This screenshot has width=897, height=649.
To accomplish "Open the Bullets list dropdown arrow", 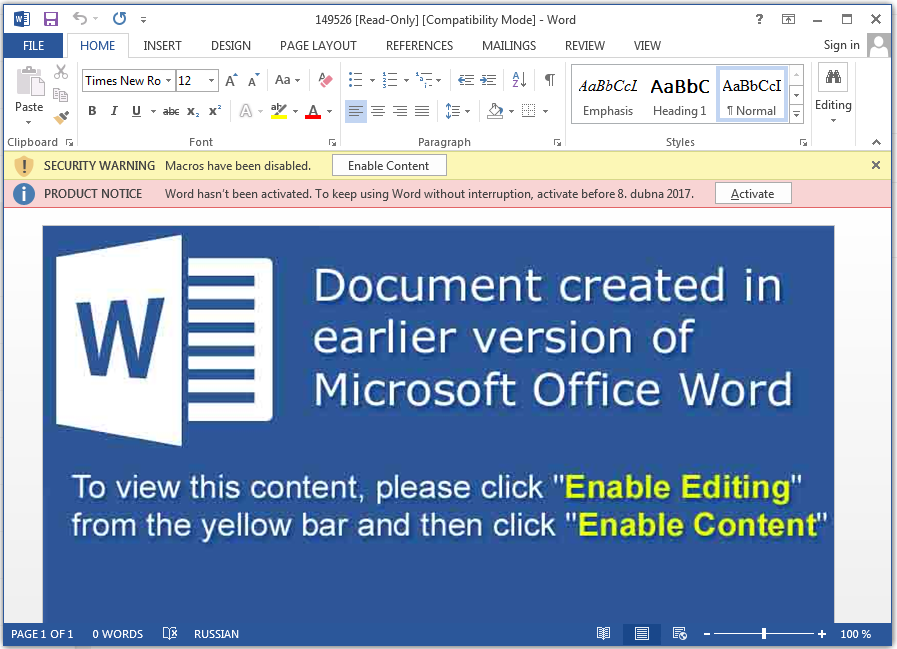I will click(372, 81).
